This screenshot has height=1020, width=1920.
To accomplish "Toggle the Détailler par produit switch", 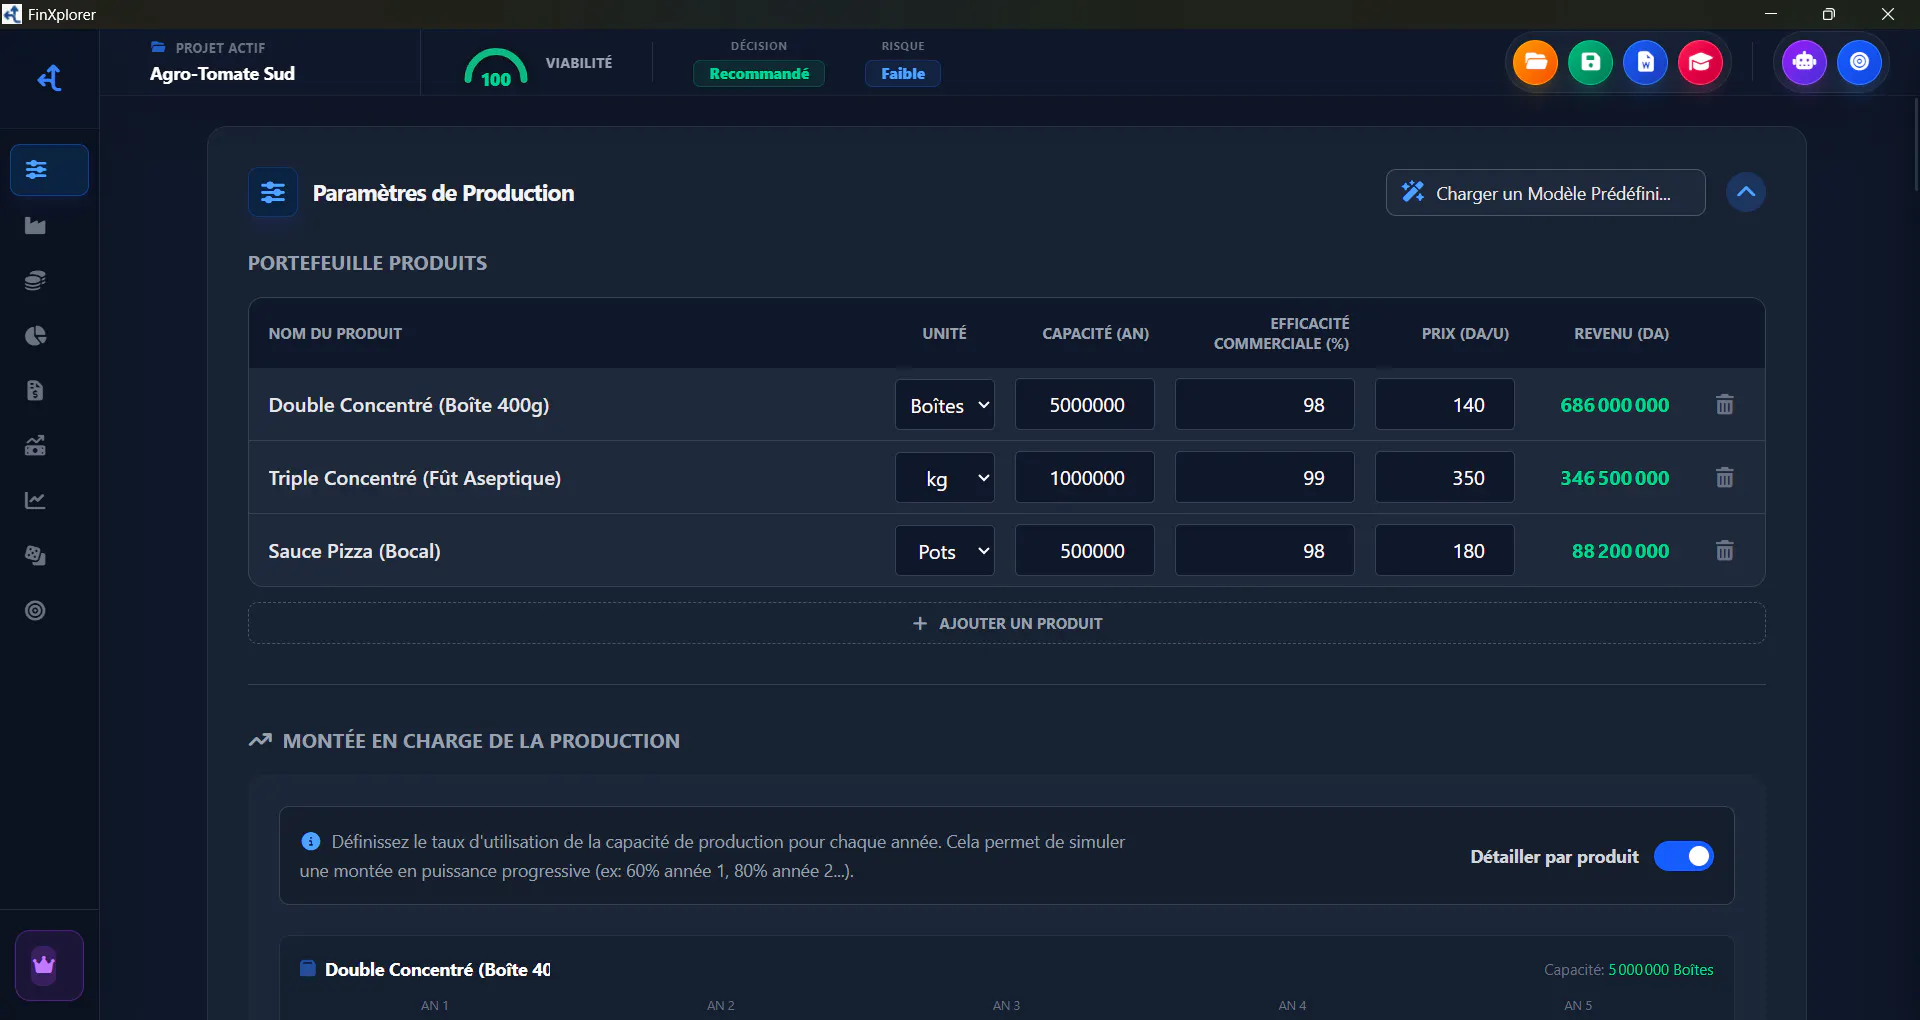I will coord(1684,856).
